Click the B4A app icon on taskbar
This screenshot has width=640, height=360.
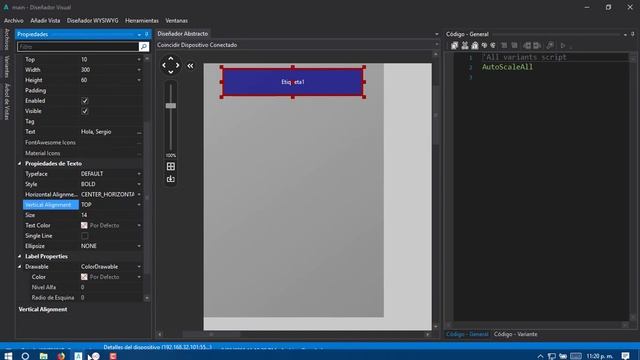click(x=78, y=356)
